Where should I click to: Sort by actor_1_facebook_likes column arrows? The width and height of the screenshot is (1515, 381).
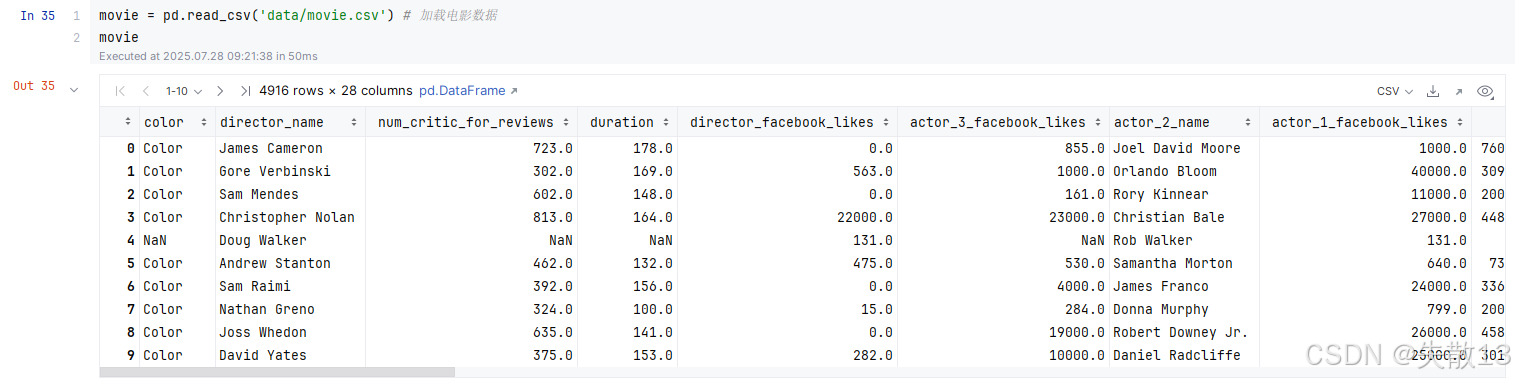(x=1460, y=122)
